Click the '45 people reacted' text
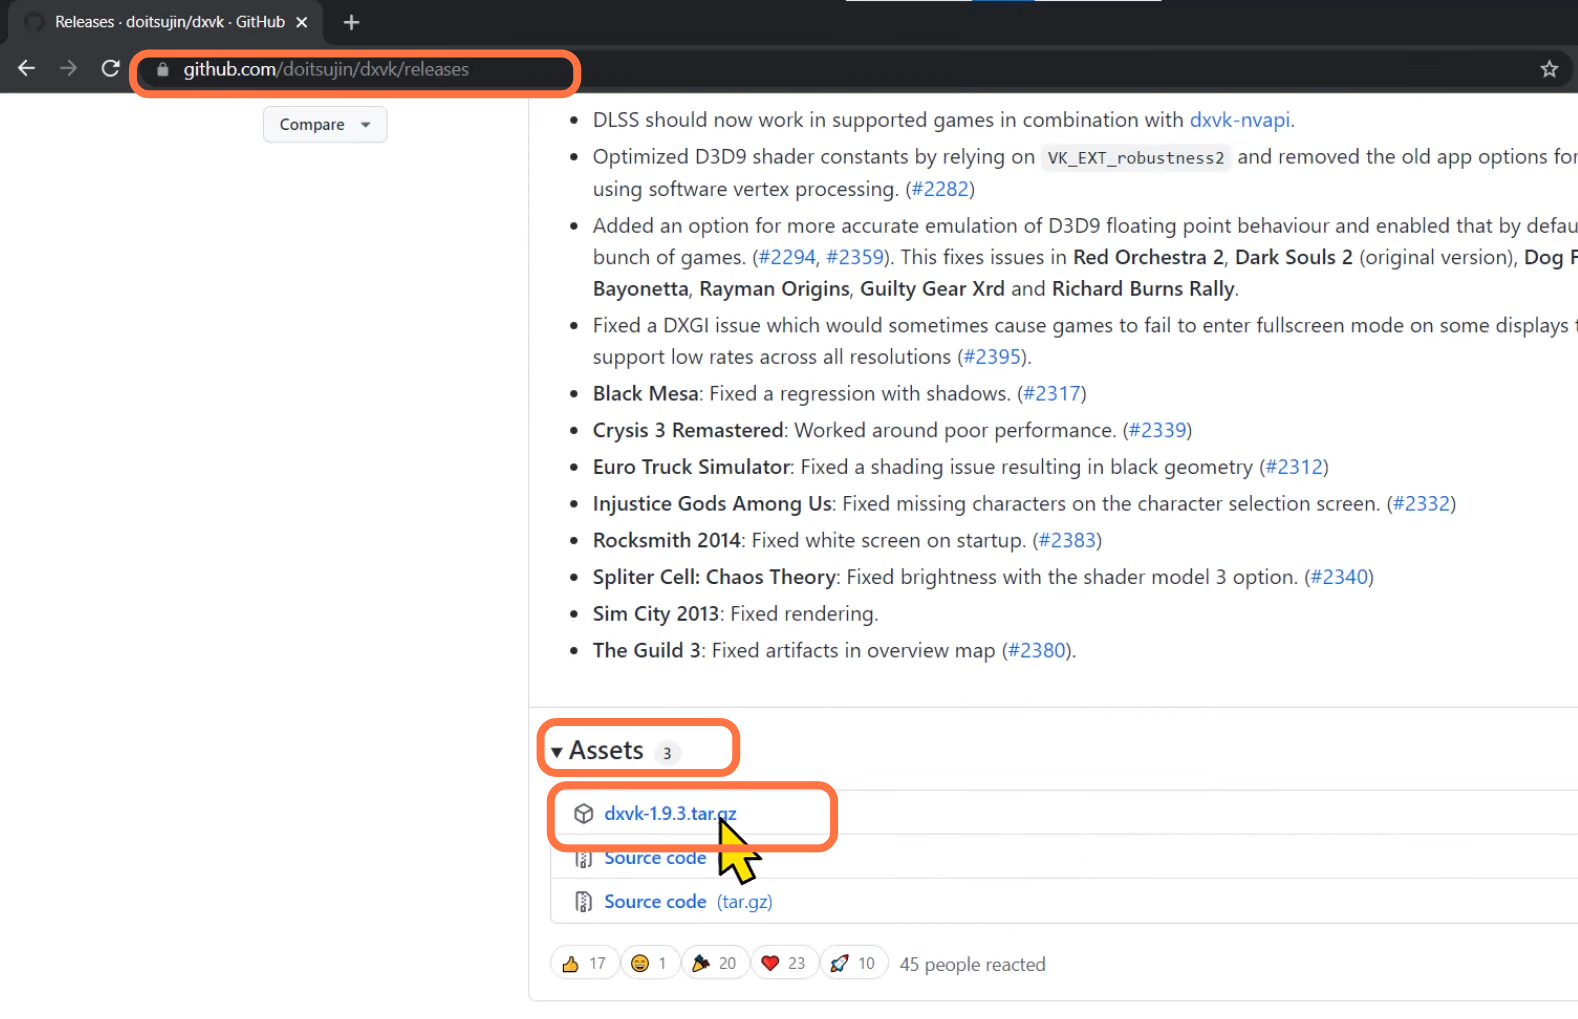 click(972, 965)
